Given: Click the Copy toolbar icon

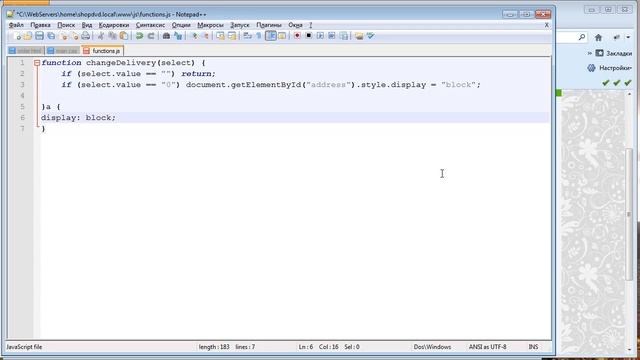Looking at the screenshot, I should tap(112, 36).
